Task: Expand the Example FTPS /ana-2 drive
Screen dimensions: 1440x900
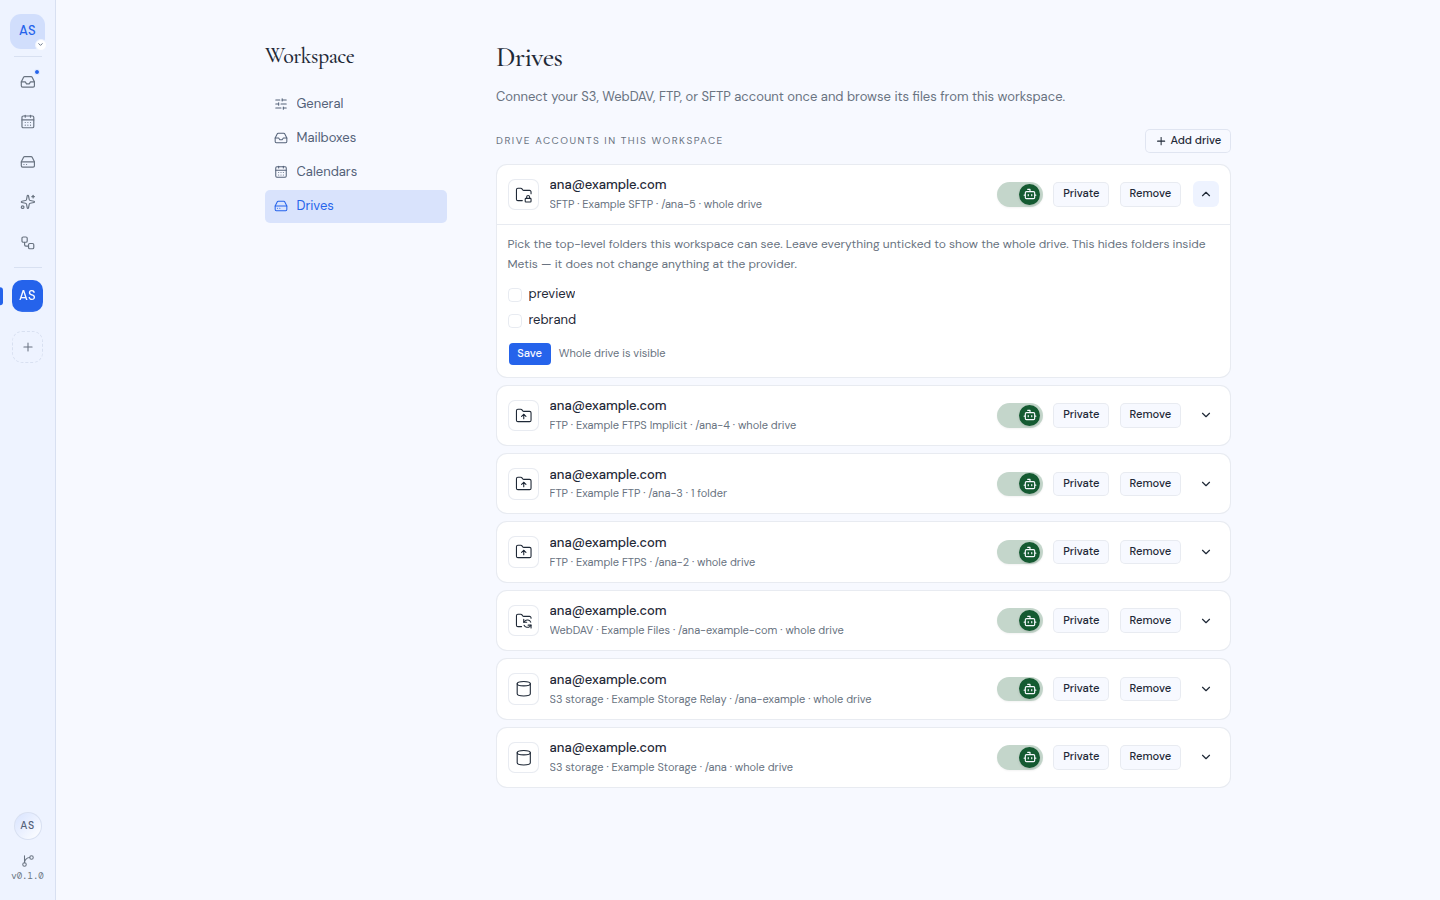Action: [x=1206, y=552]
